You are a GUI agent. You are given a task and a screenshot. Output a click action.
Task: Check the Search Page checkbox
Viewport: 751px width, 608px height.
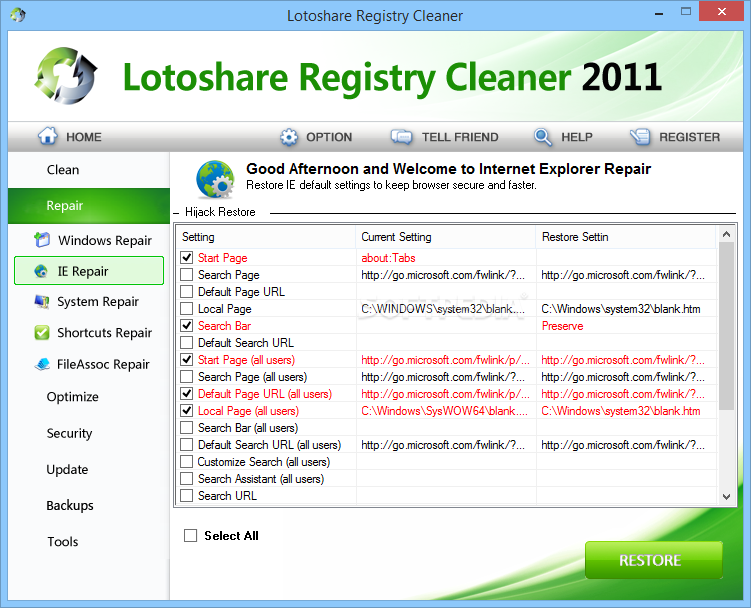[x=187, y=275]
